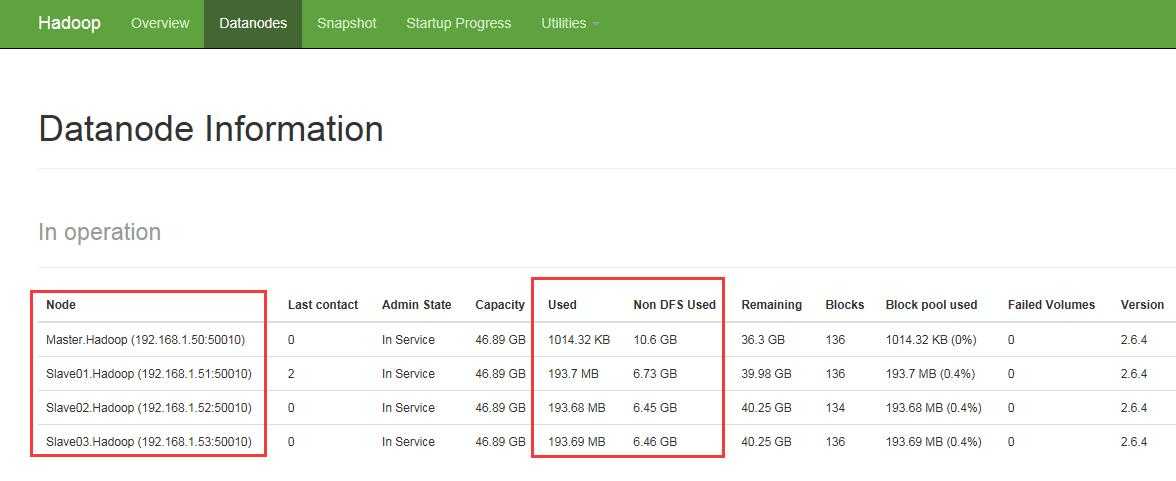Click the 1014.32 KB used value for Master
The height and width of the screenshot is (481, 1176).
578,340
